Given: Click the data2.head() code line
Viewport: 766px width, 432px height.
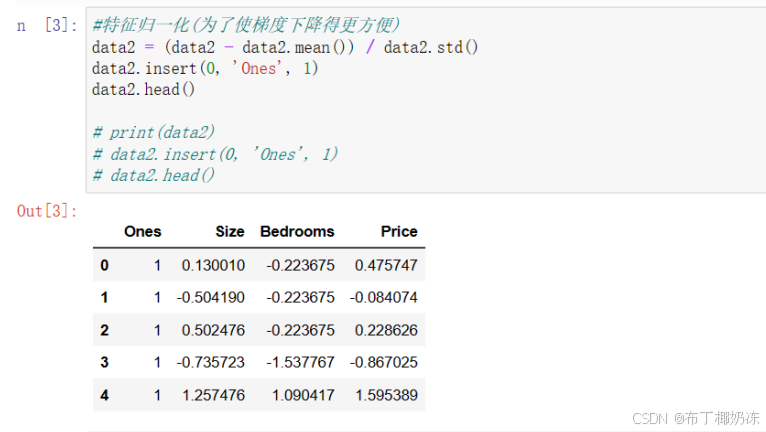Looking at the screenshot, I should [143, 89].
